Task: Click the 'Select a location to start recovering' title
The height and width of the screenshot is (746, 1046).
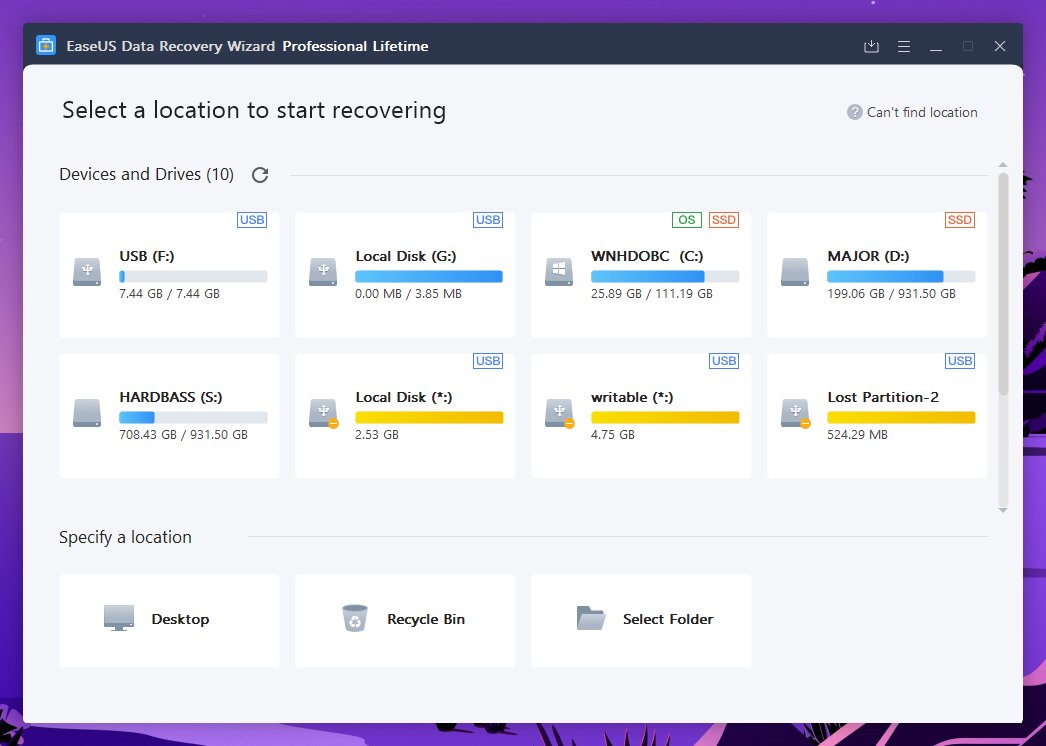Action: [x=254, y=110]
